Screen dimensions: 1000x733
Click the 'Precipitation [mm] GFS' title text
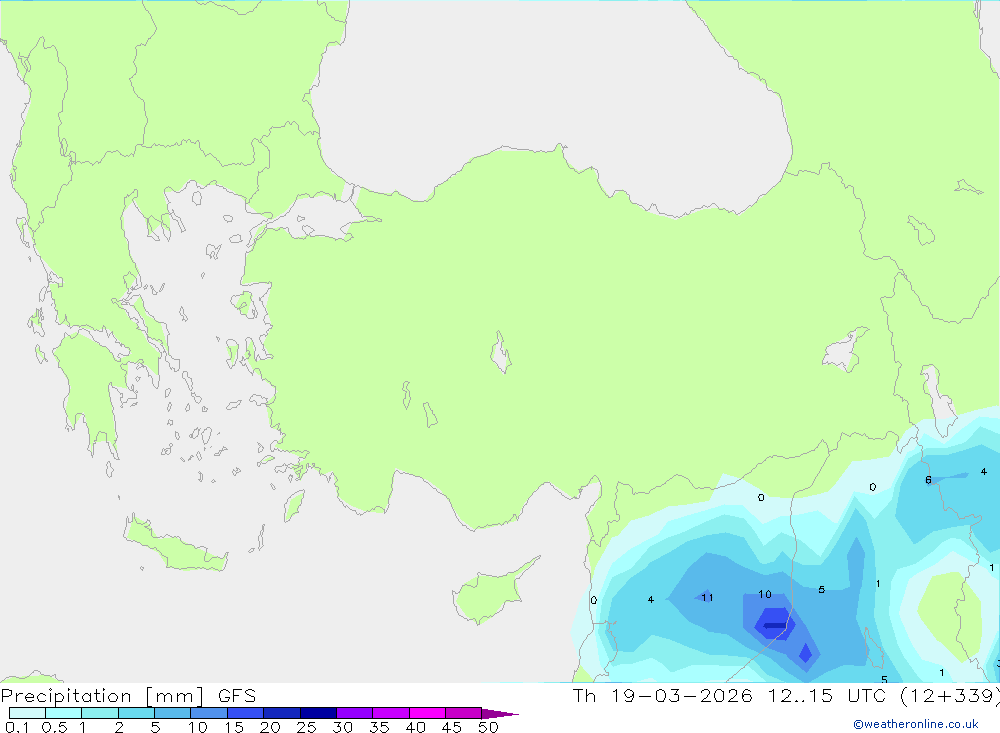(128, 696)
